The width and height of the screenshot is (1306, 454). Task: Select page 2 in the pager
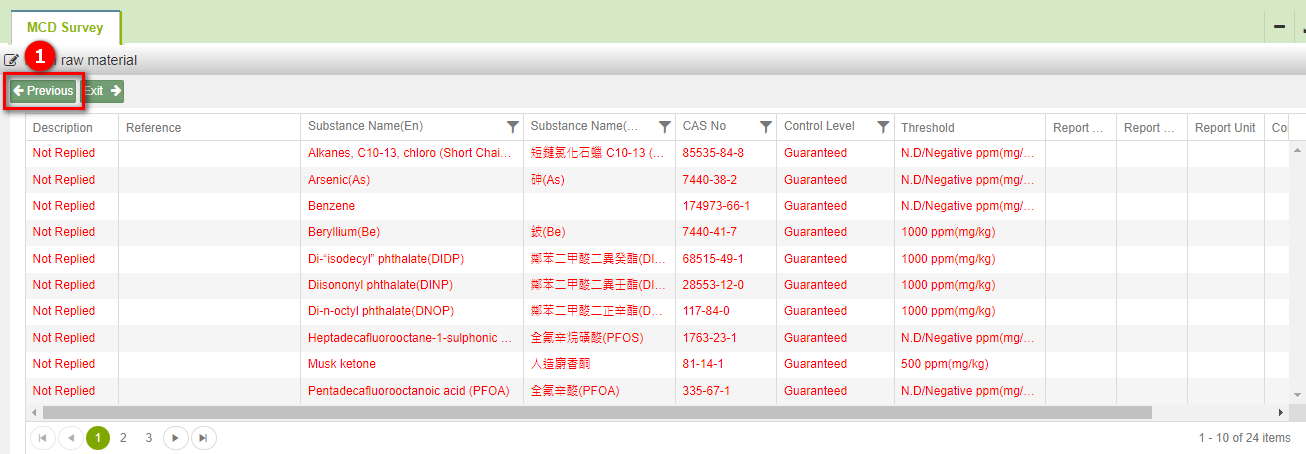123,438
